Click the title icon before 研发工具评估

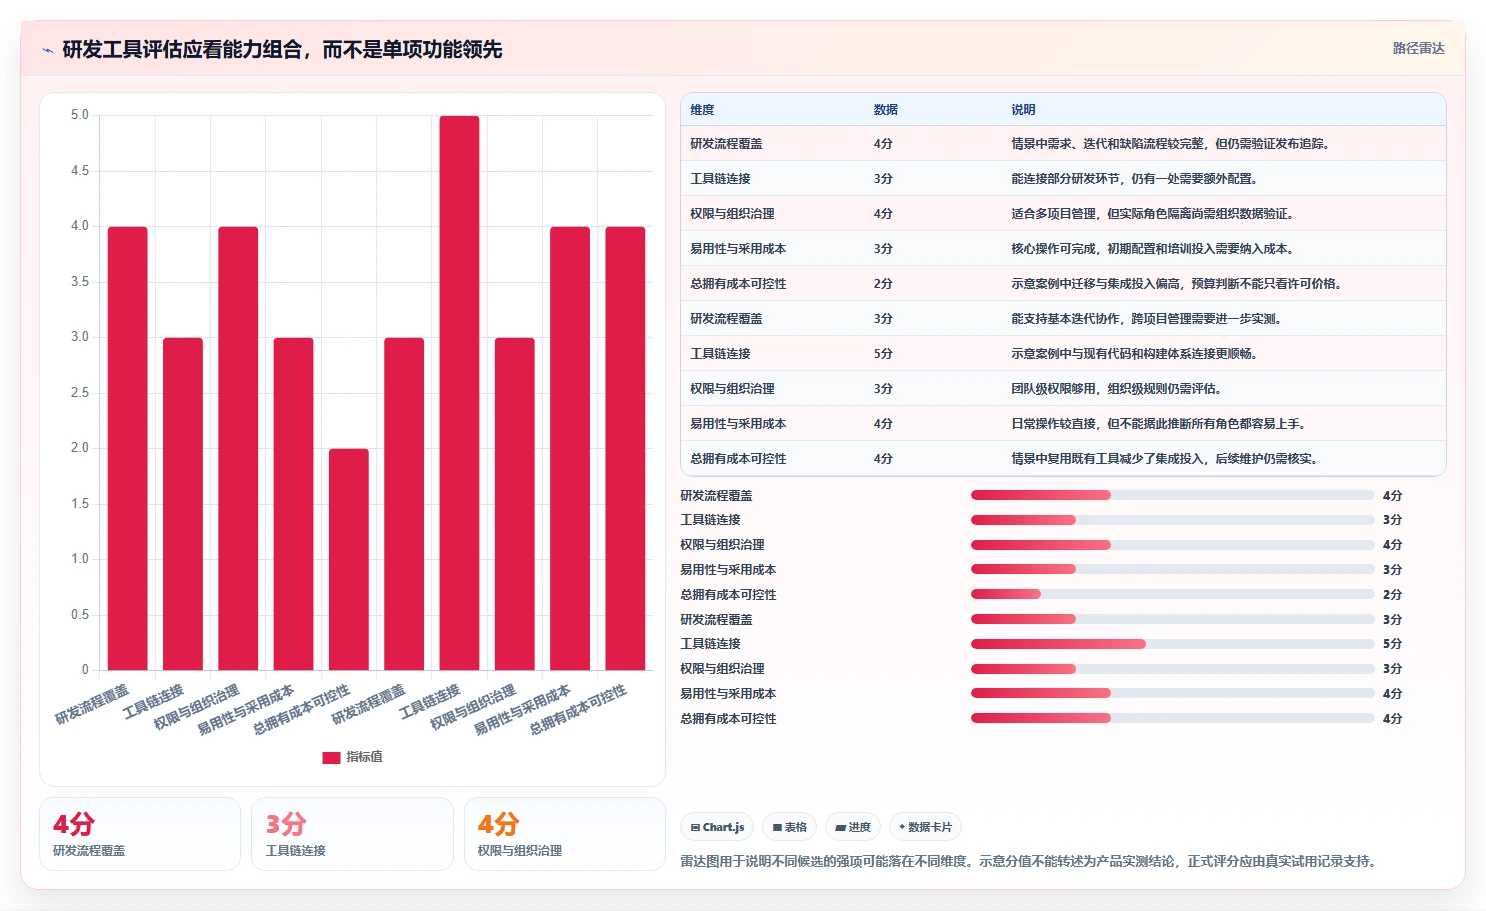point(47,50)
